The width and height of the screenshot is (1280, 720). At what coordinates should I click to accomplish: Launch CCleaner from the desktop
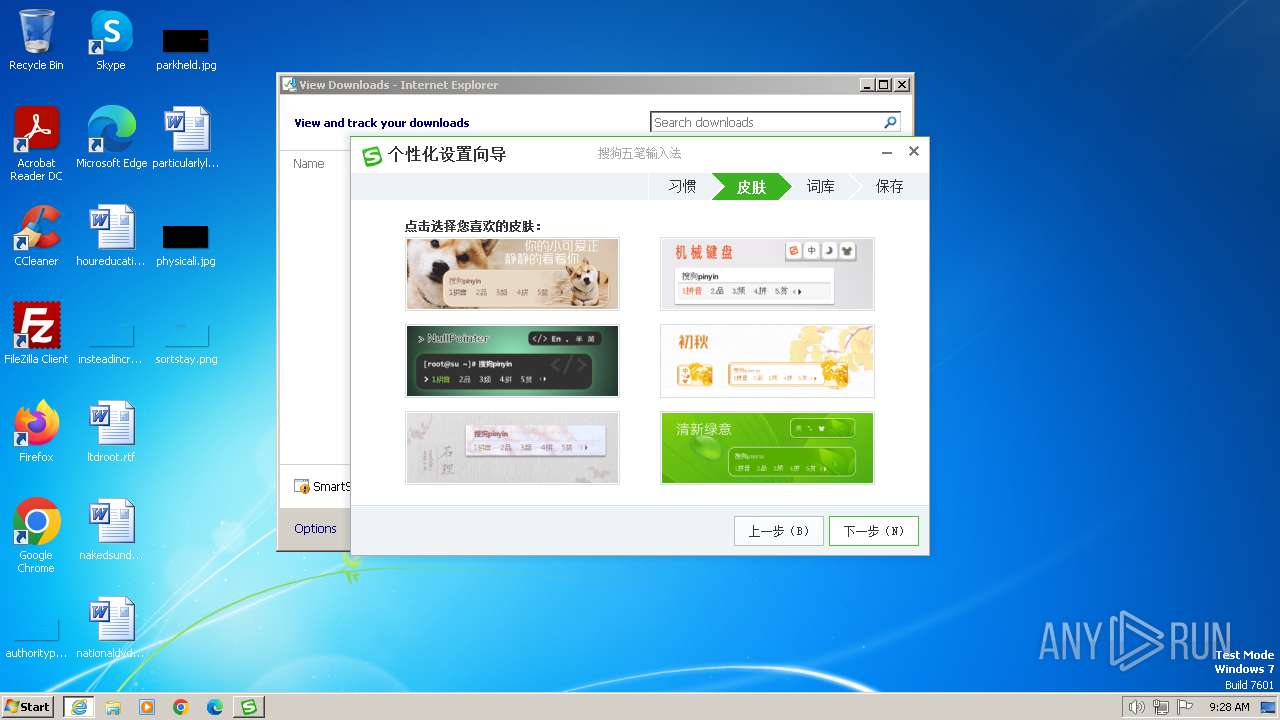tap(36, 236)
